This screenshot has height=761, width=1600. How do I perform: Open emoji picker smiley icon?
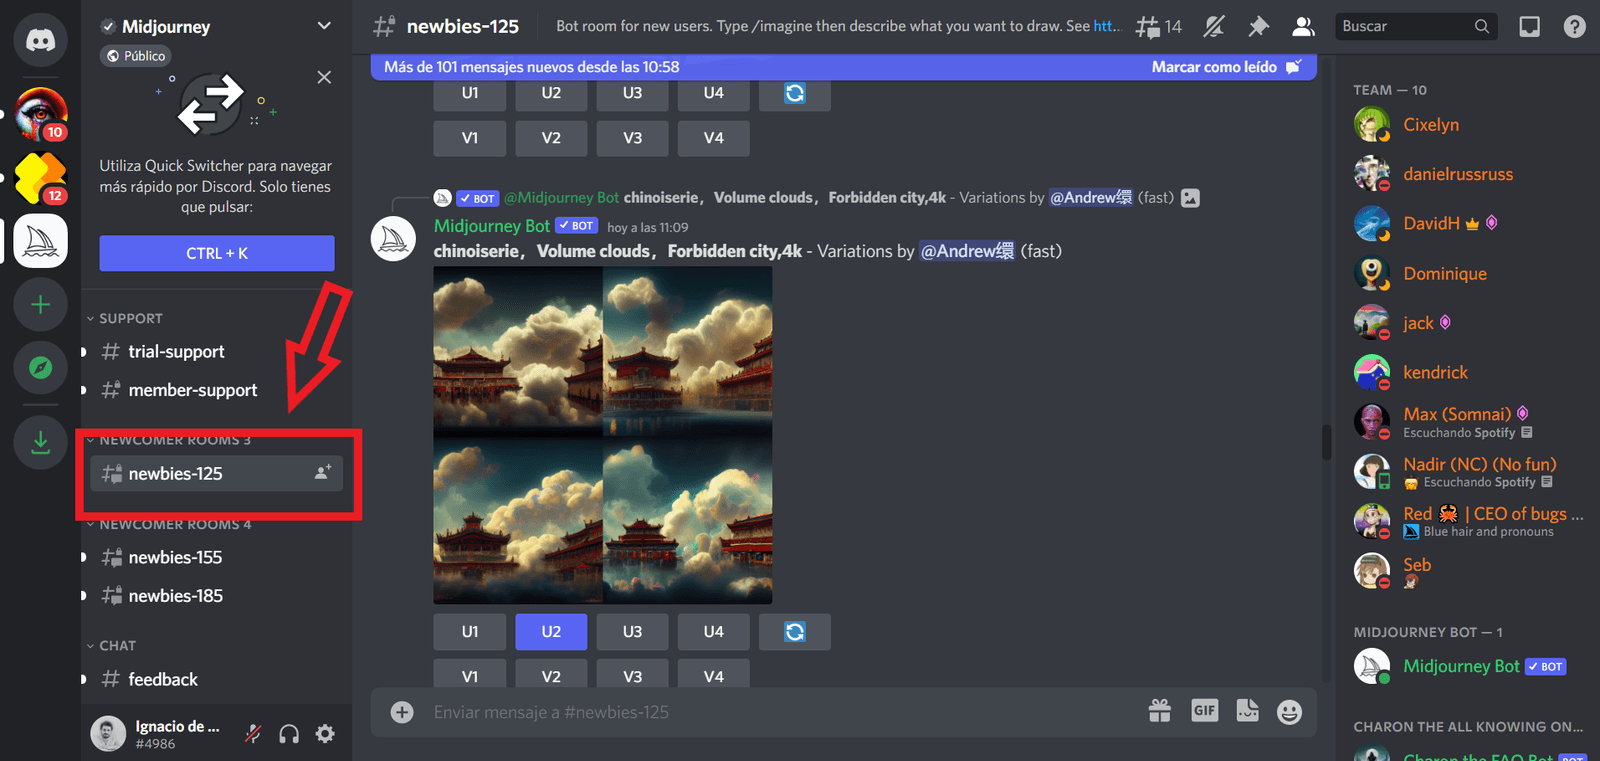pyautogui.click(x=1290, y=711)
